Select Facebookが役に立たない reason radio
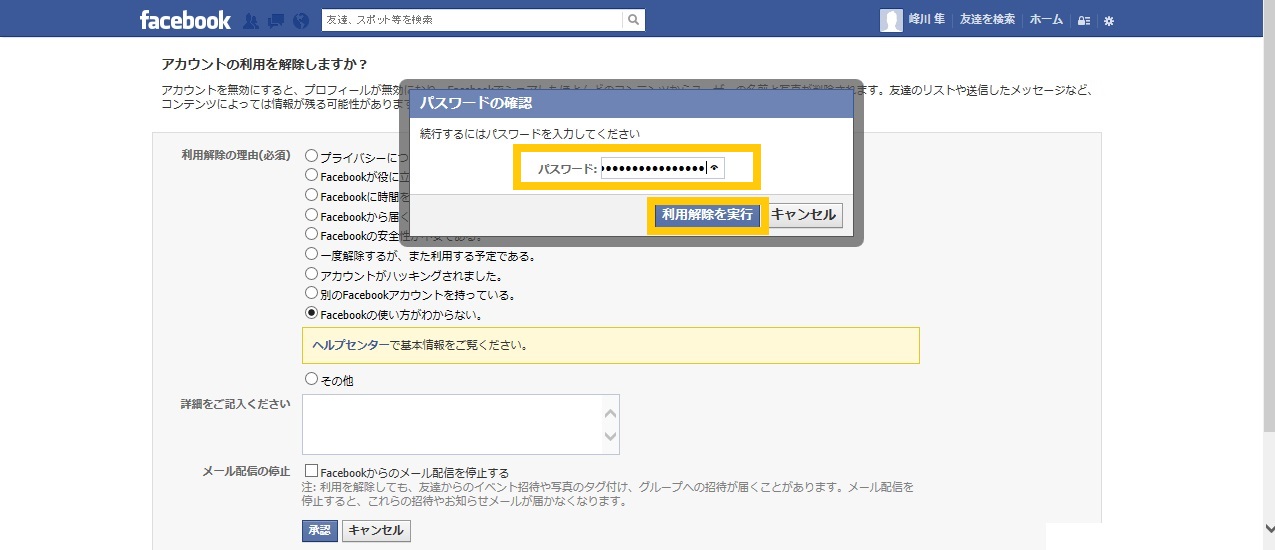1275x550 pixels. pos(311,175)
